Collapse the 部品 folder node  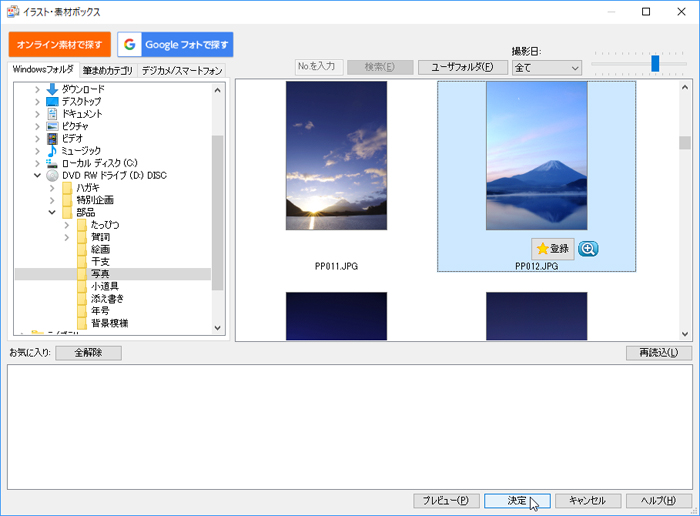pos(52,212)
